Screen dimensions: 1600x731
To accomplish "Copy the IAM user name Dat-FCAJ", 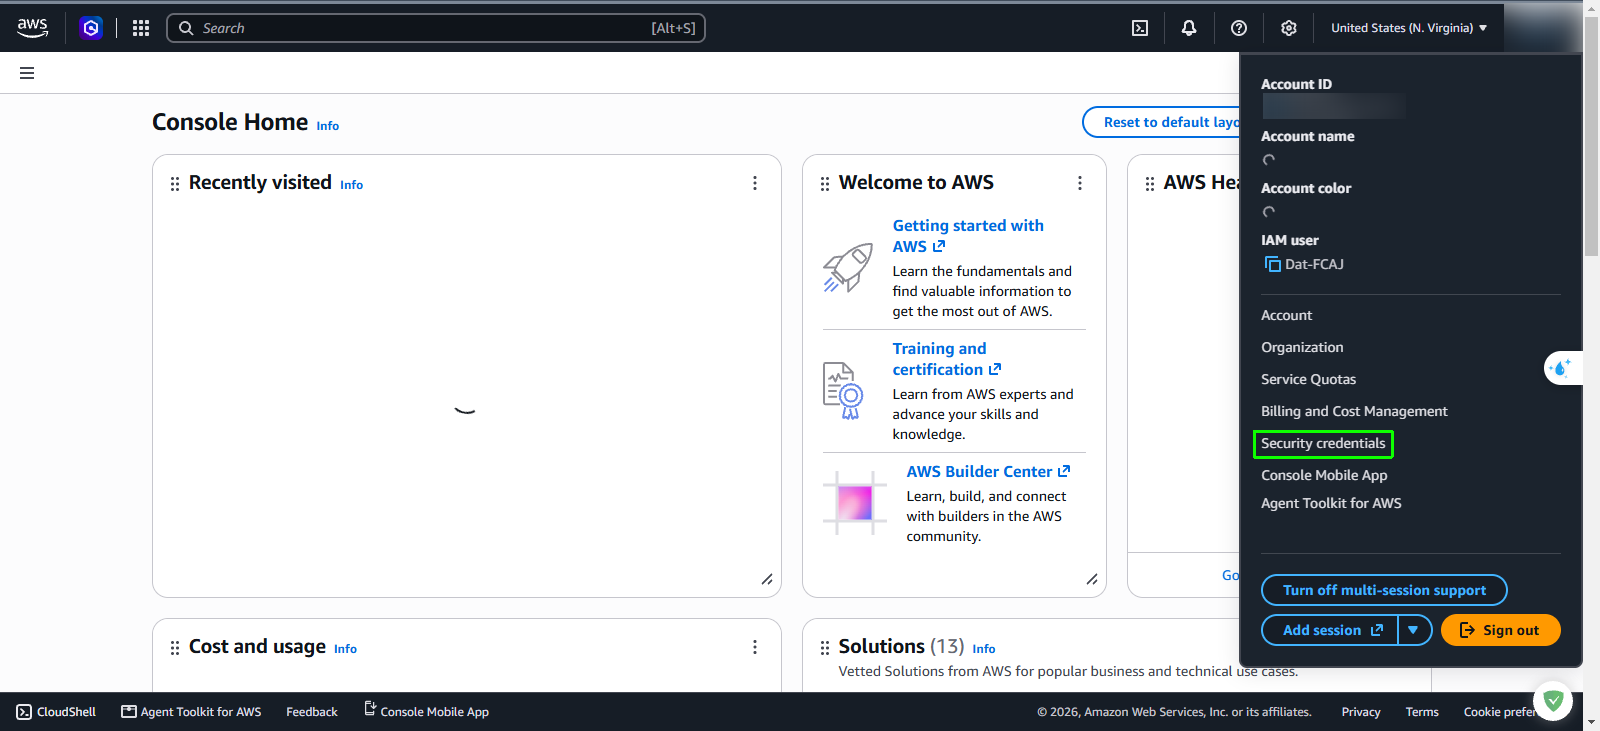I will click(x=1273, y=264).
